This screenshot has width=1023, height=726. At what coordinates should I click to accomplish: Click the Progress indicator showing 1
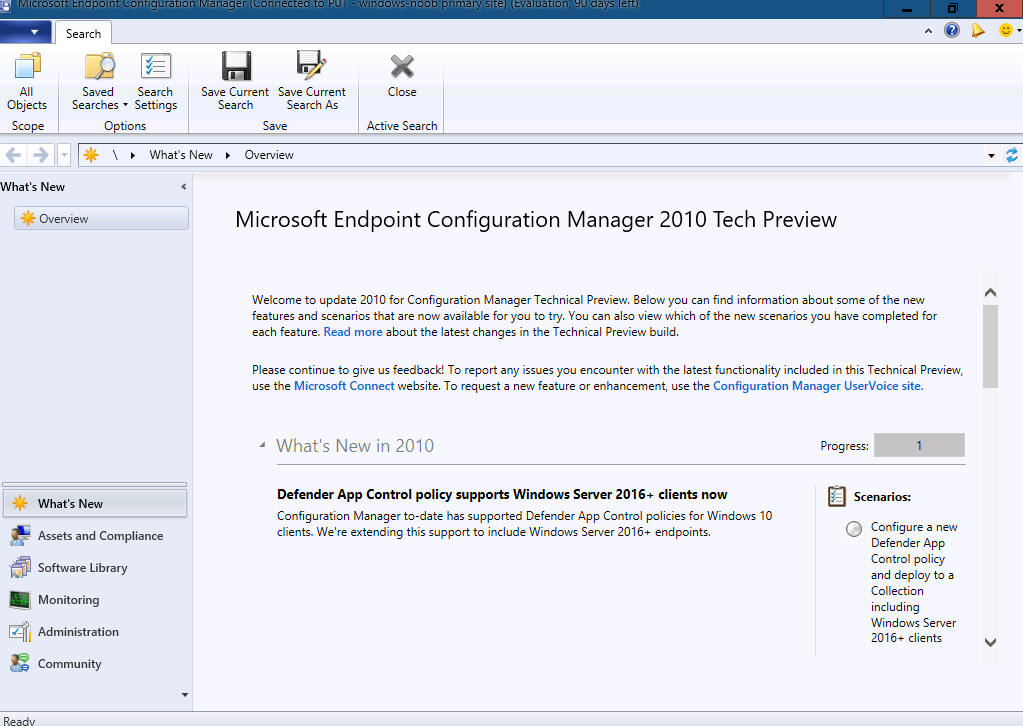[x=919, y=446]
